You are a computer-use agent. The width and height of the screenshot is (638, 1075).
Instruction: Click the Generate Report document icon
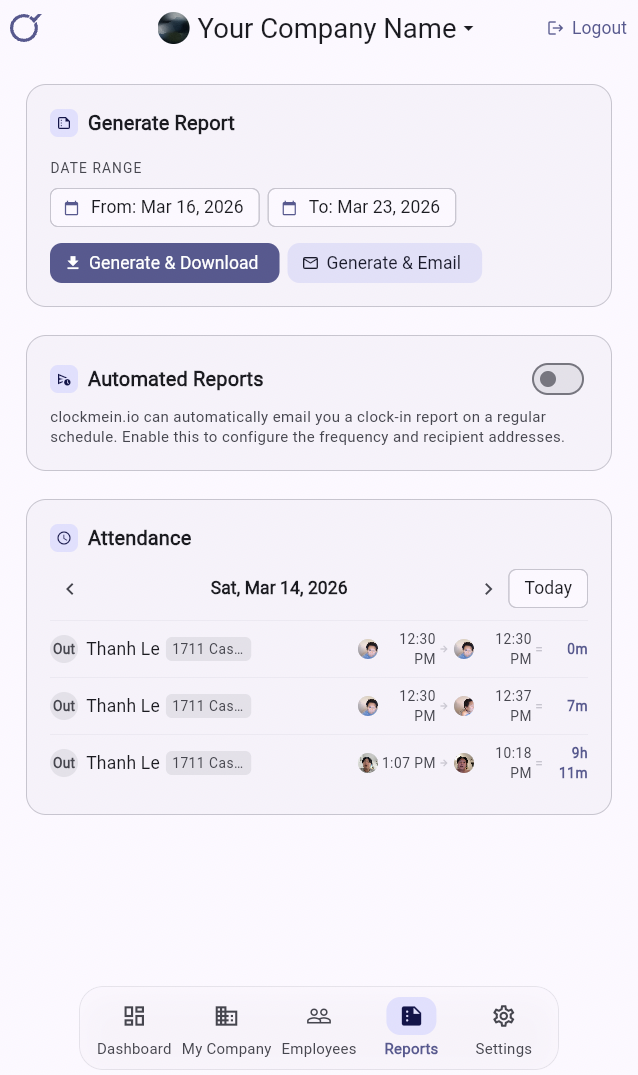tap(64, 123)
